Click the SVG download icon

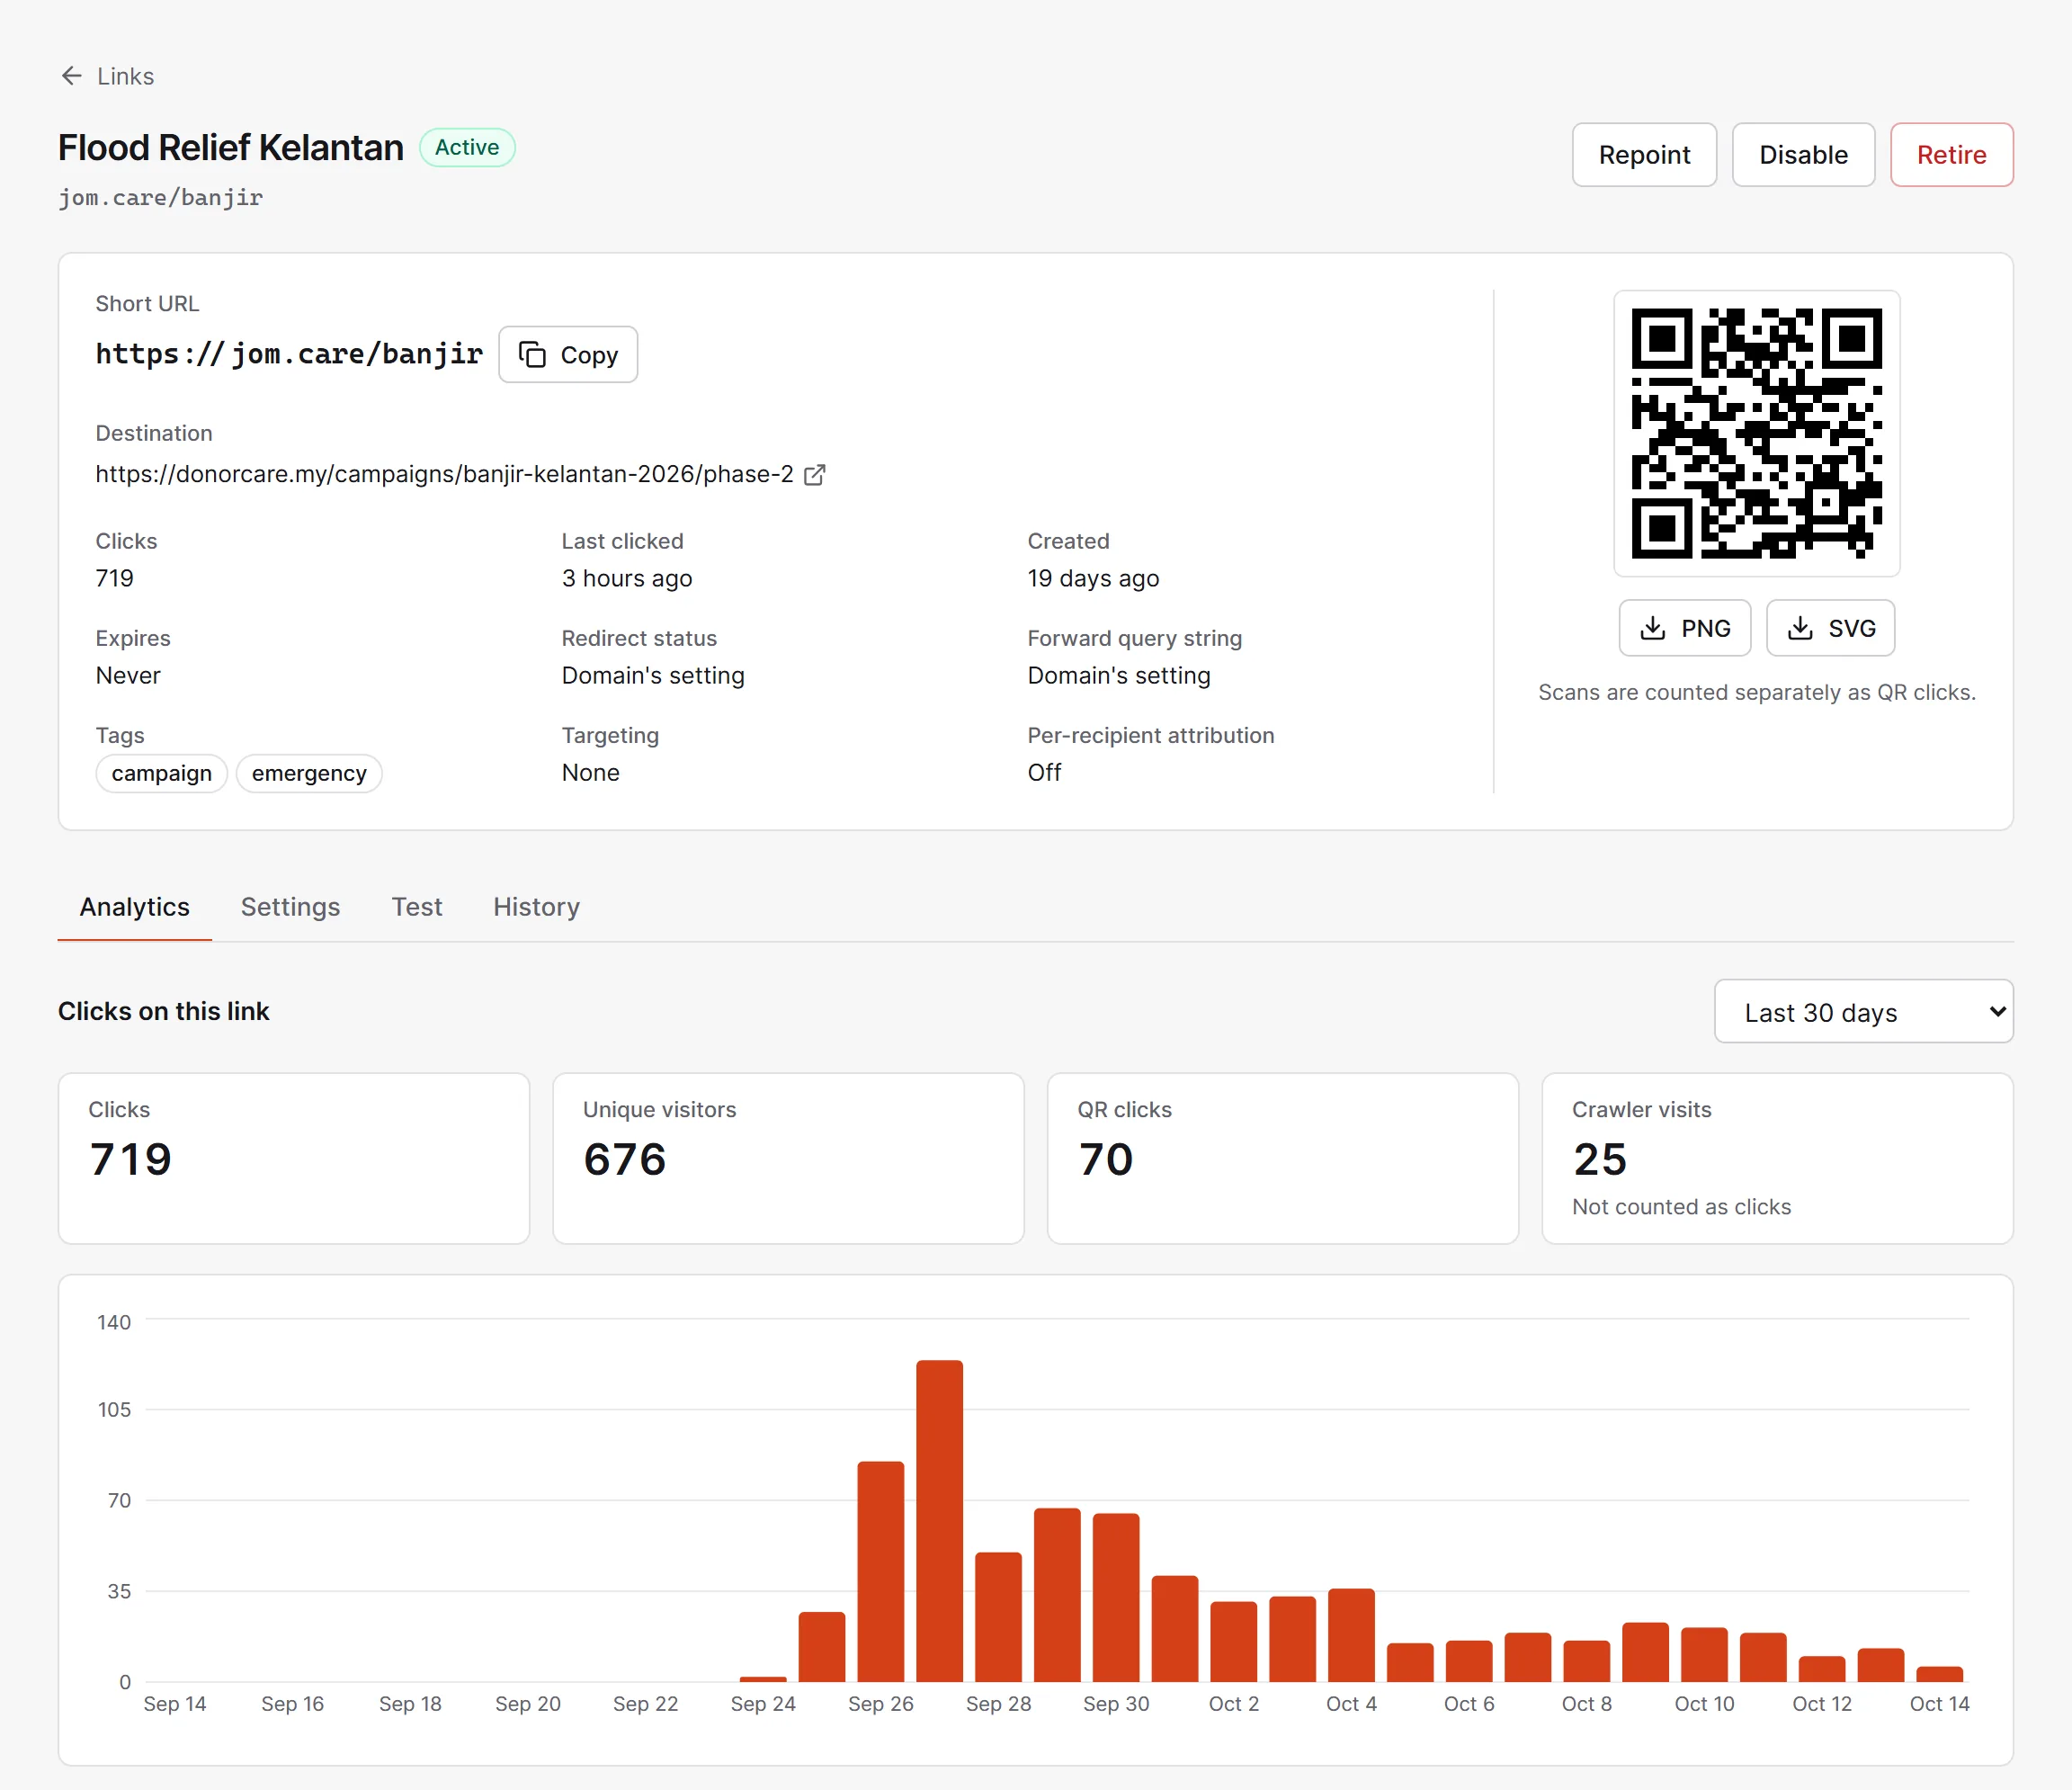(1800, 628)
